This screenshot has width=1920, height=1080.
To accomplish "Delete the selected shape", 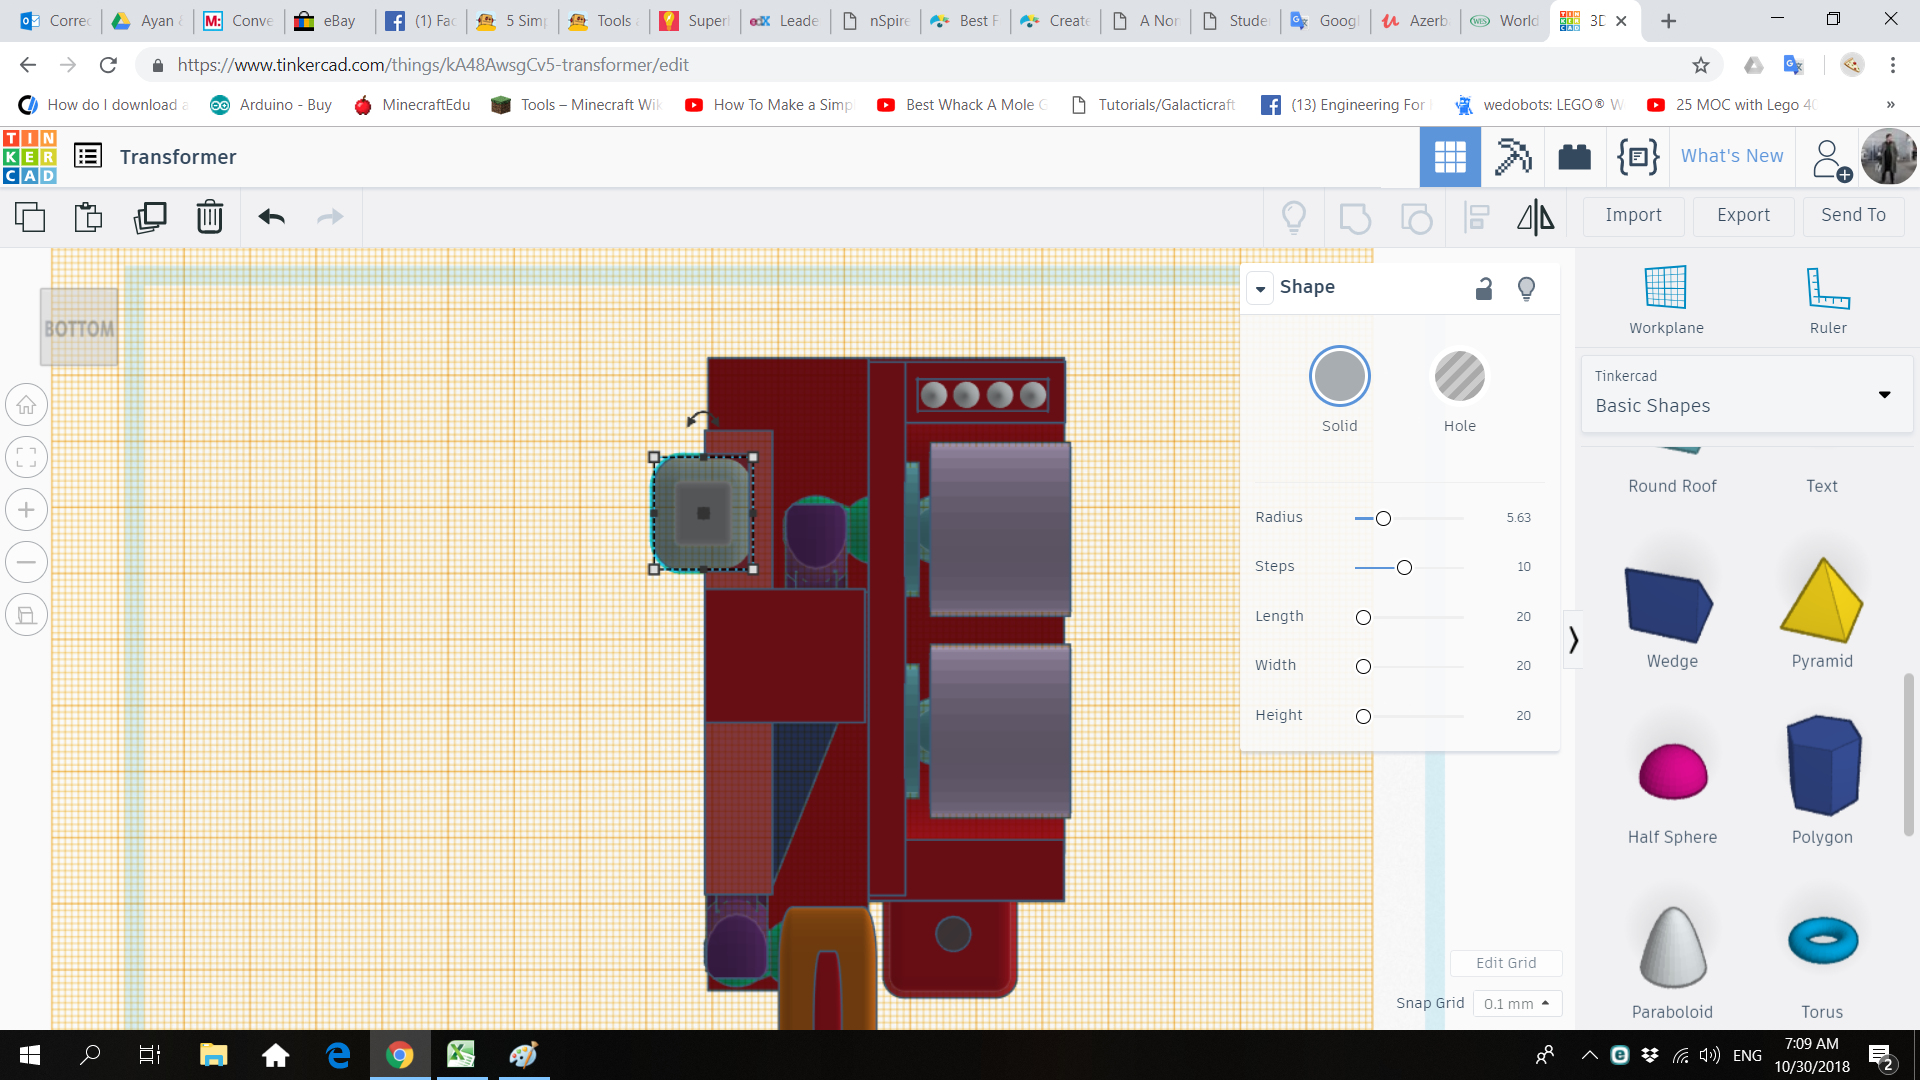I will [x=210, y=217].
